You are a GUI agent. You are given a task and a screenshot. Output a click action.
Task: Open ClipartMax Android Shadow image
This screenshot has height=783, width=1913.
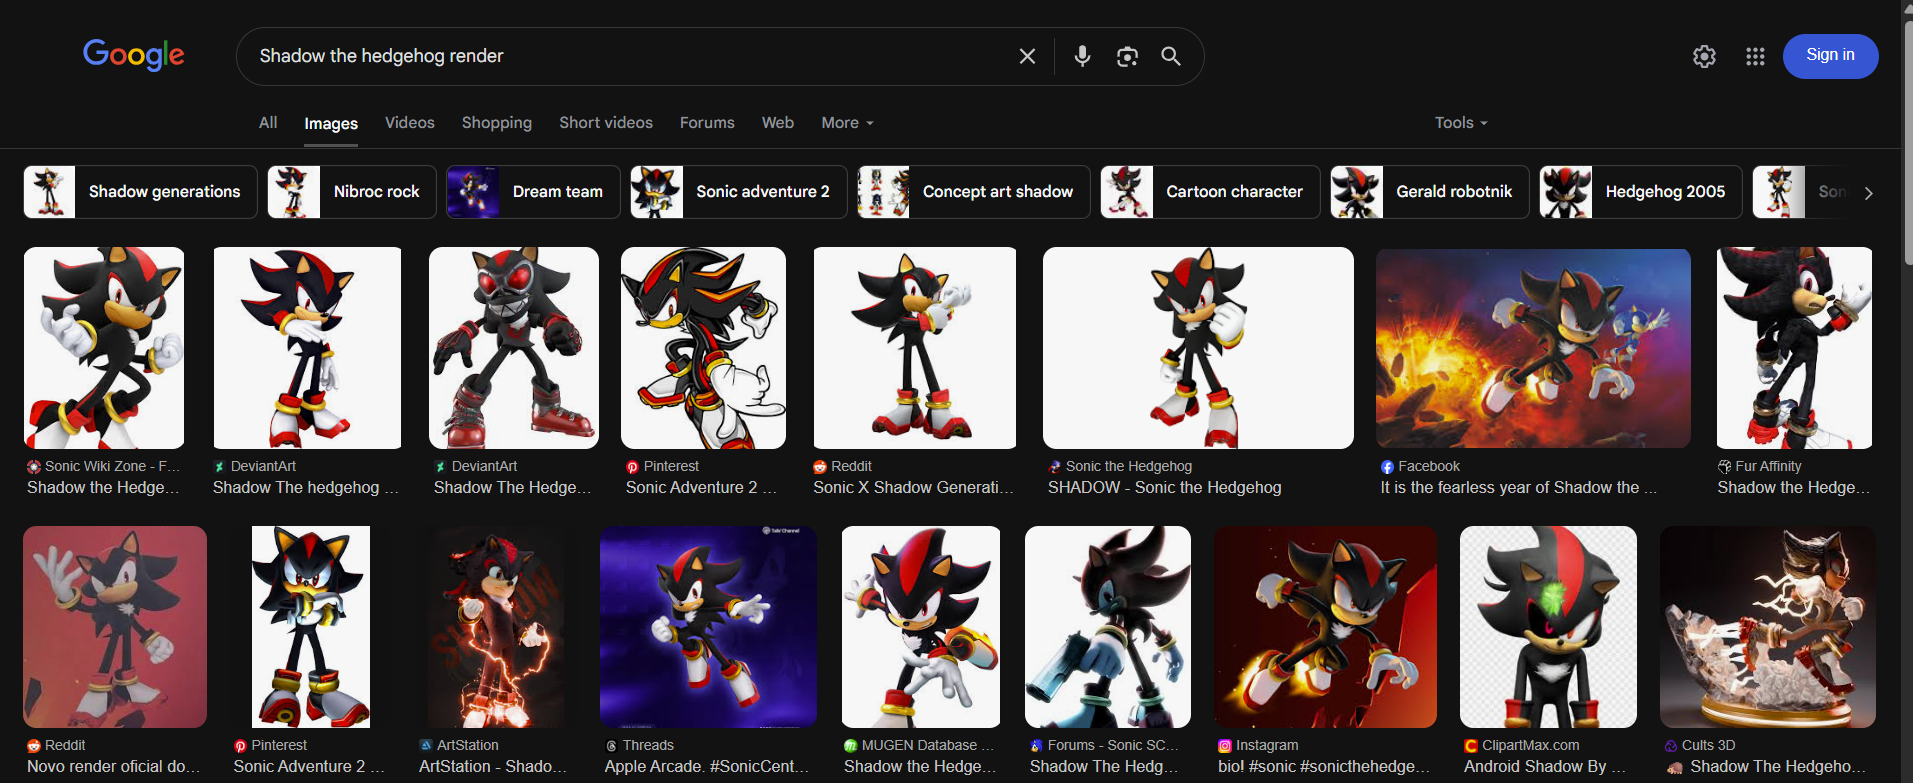pos(1548,627)
